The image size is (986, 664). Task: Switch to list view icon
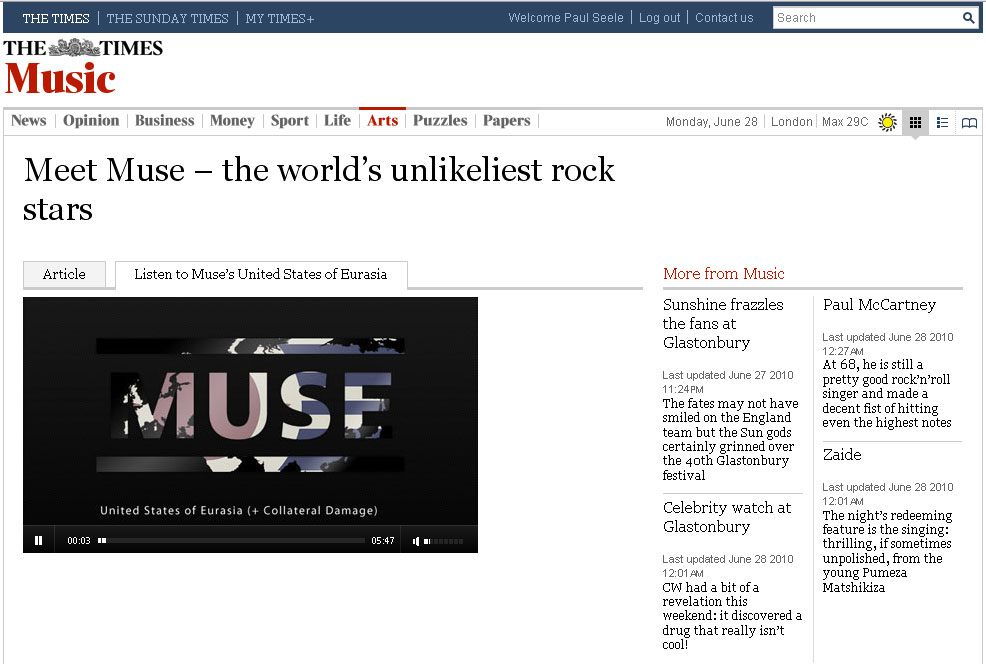point(942,122)
